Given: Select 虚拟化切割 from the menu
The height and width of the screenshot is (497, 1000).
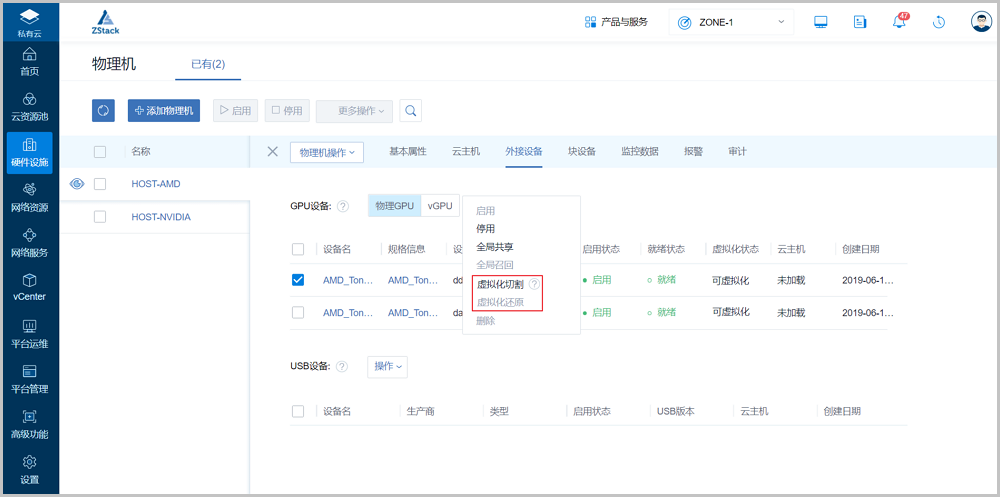Looking at the screenshot, I should coord(500,285).
